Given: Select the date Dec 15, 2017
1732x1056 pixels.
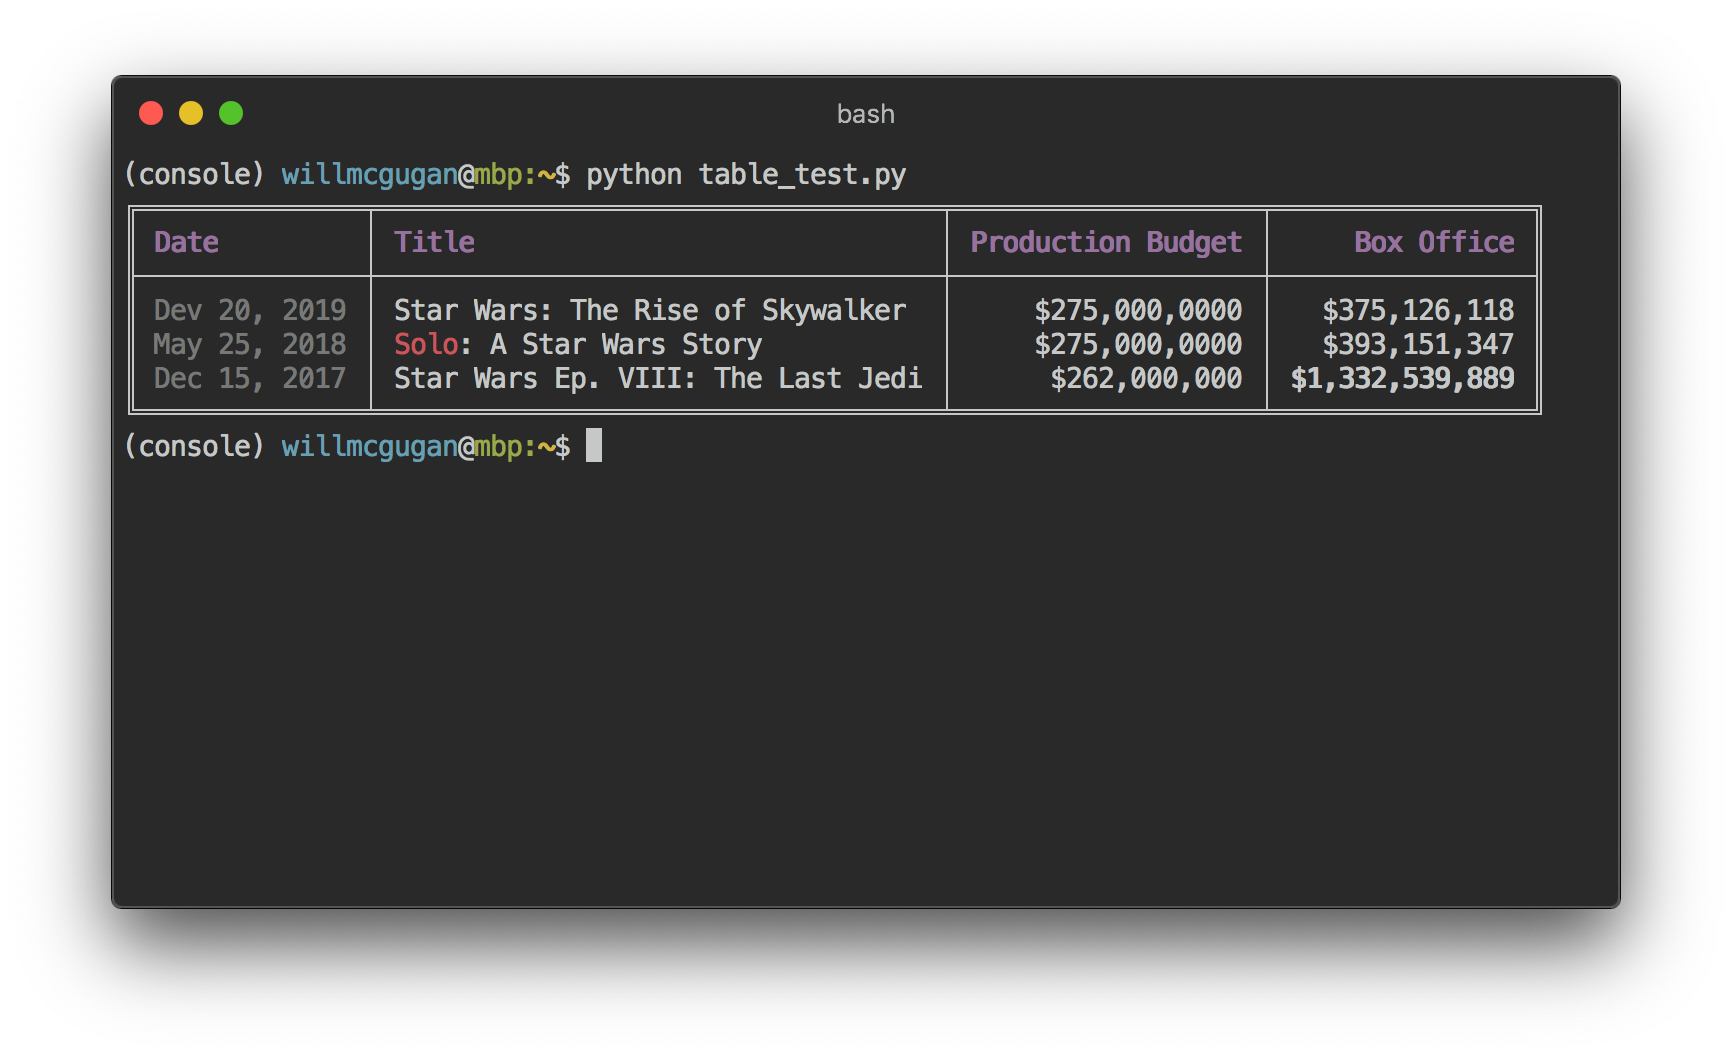Looking at the screenshot, I should 250,379.
